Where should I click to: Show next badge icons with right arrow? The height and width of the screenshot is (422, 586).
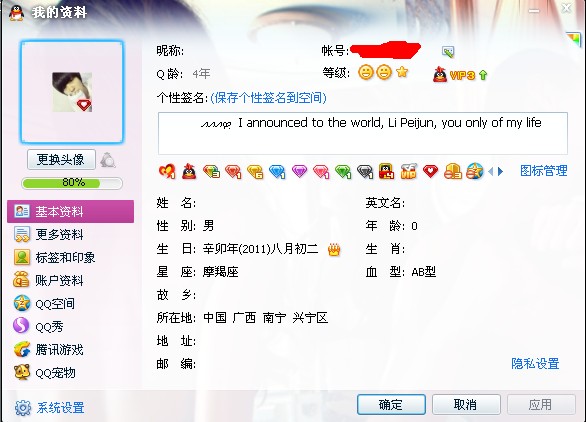pyautogui.click(x=500, y=172)
